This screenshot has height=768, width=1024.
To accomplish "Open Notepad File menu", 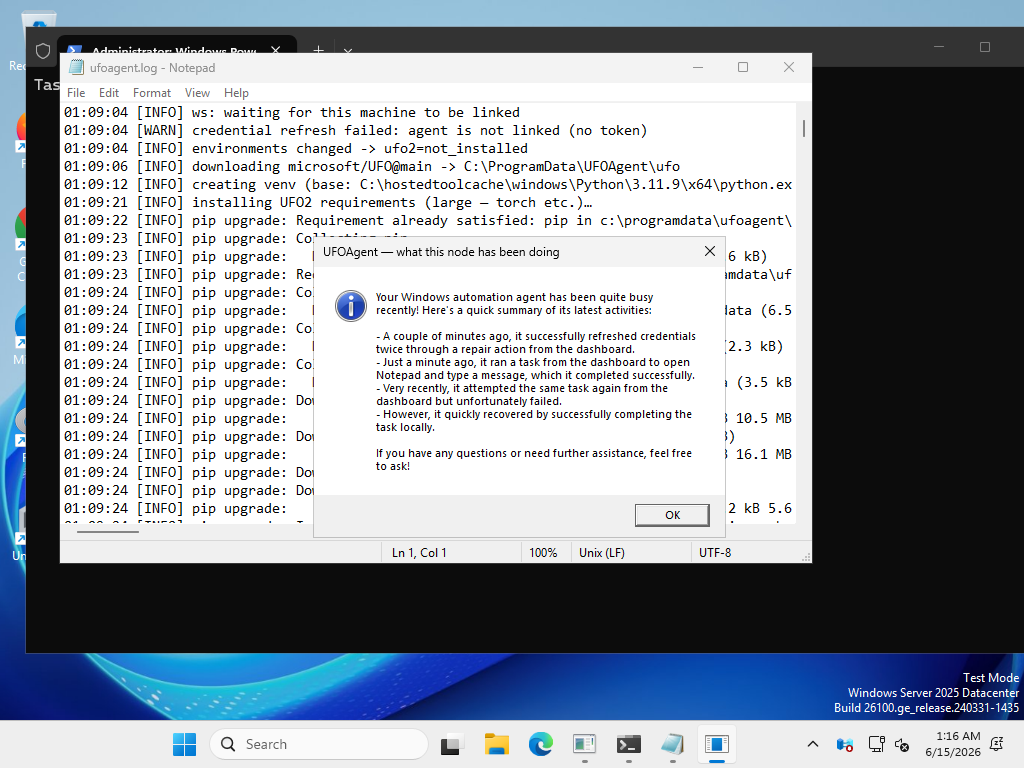I will [76, 93].
